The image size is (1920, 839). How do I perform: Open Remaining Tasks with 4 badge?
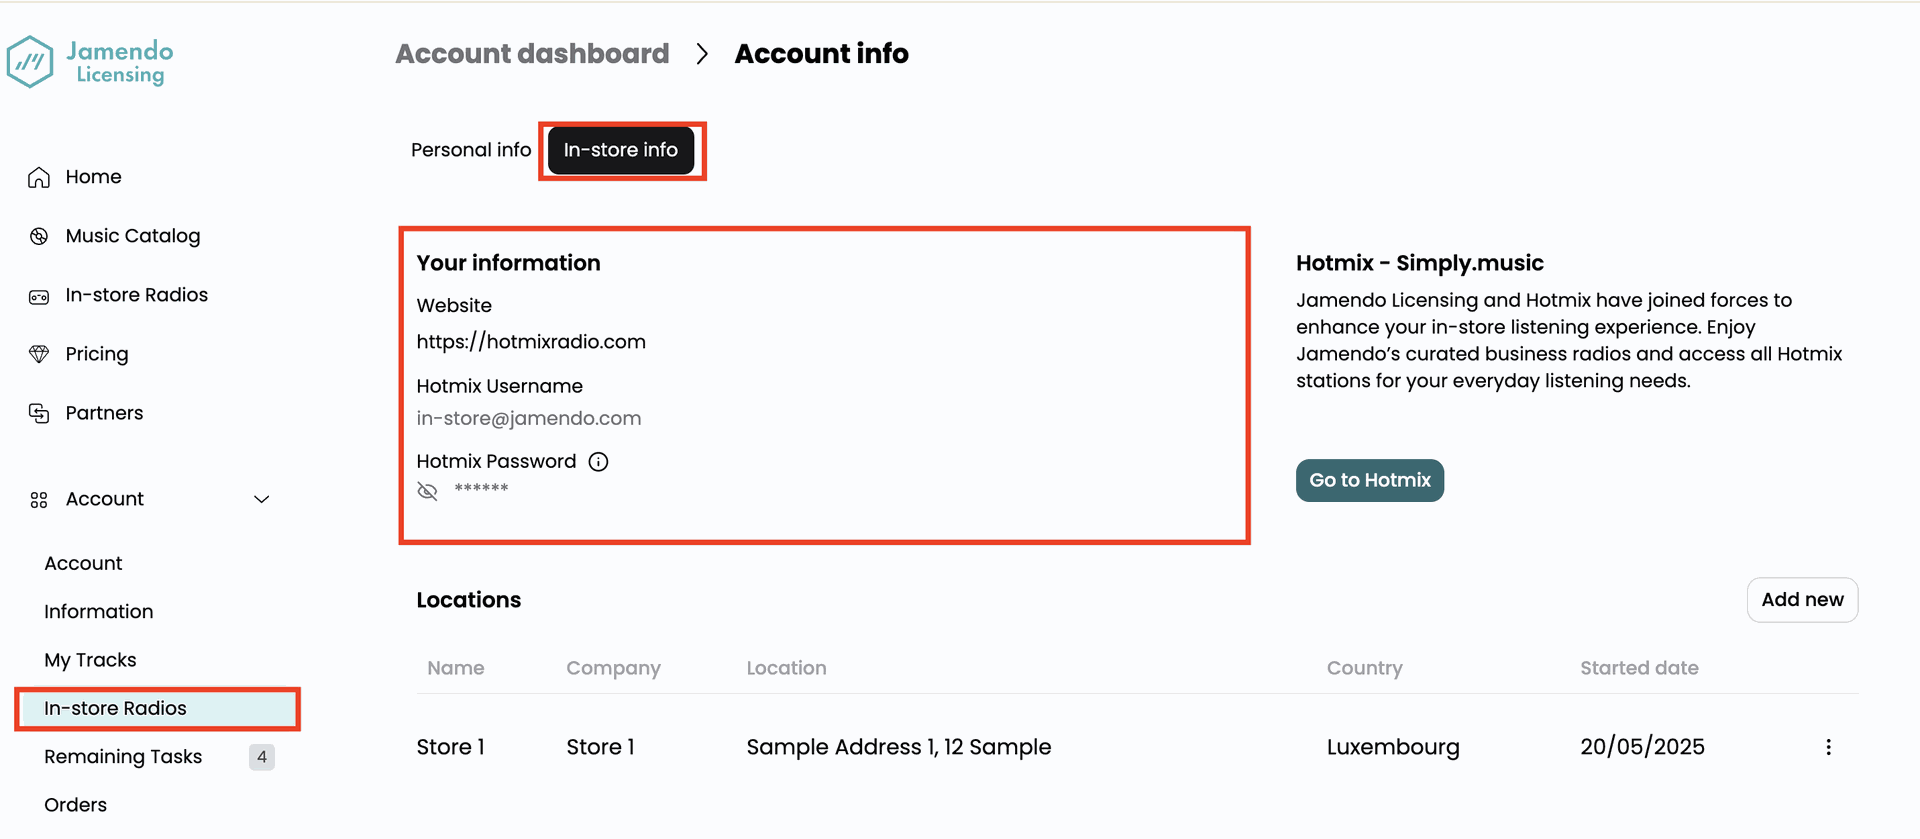(x=123, y=757)
